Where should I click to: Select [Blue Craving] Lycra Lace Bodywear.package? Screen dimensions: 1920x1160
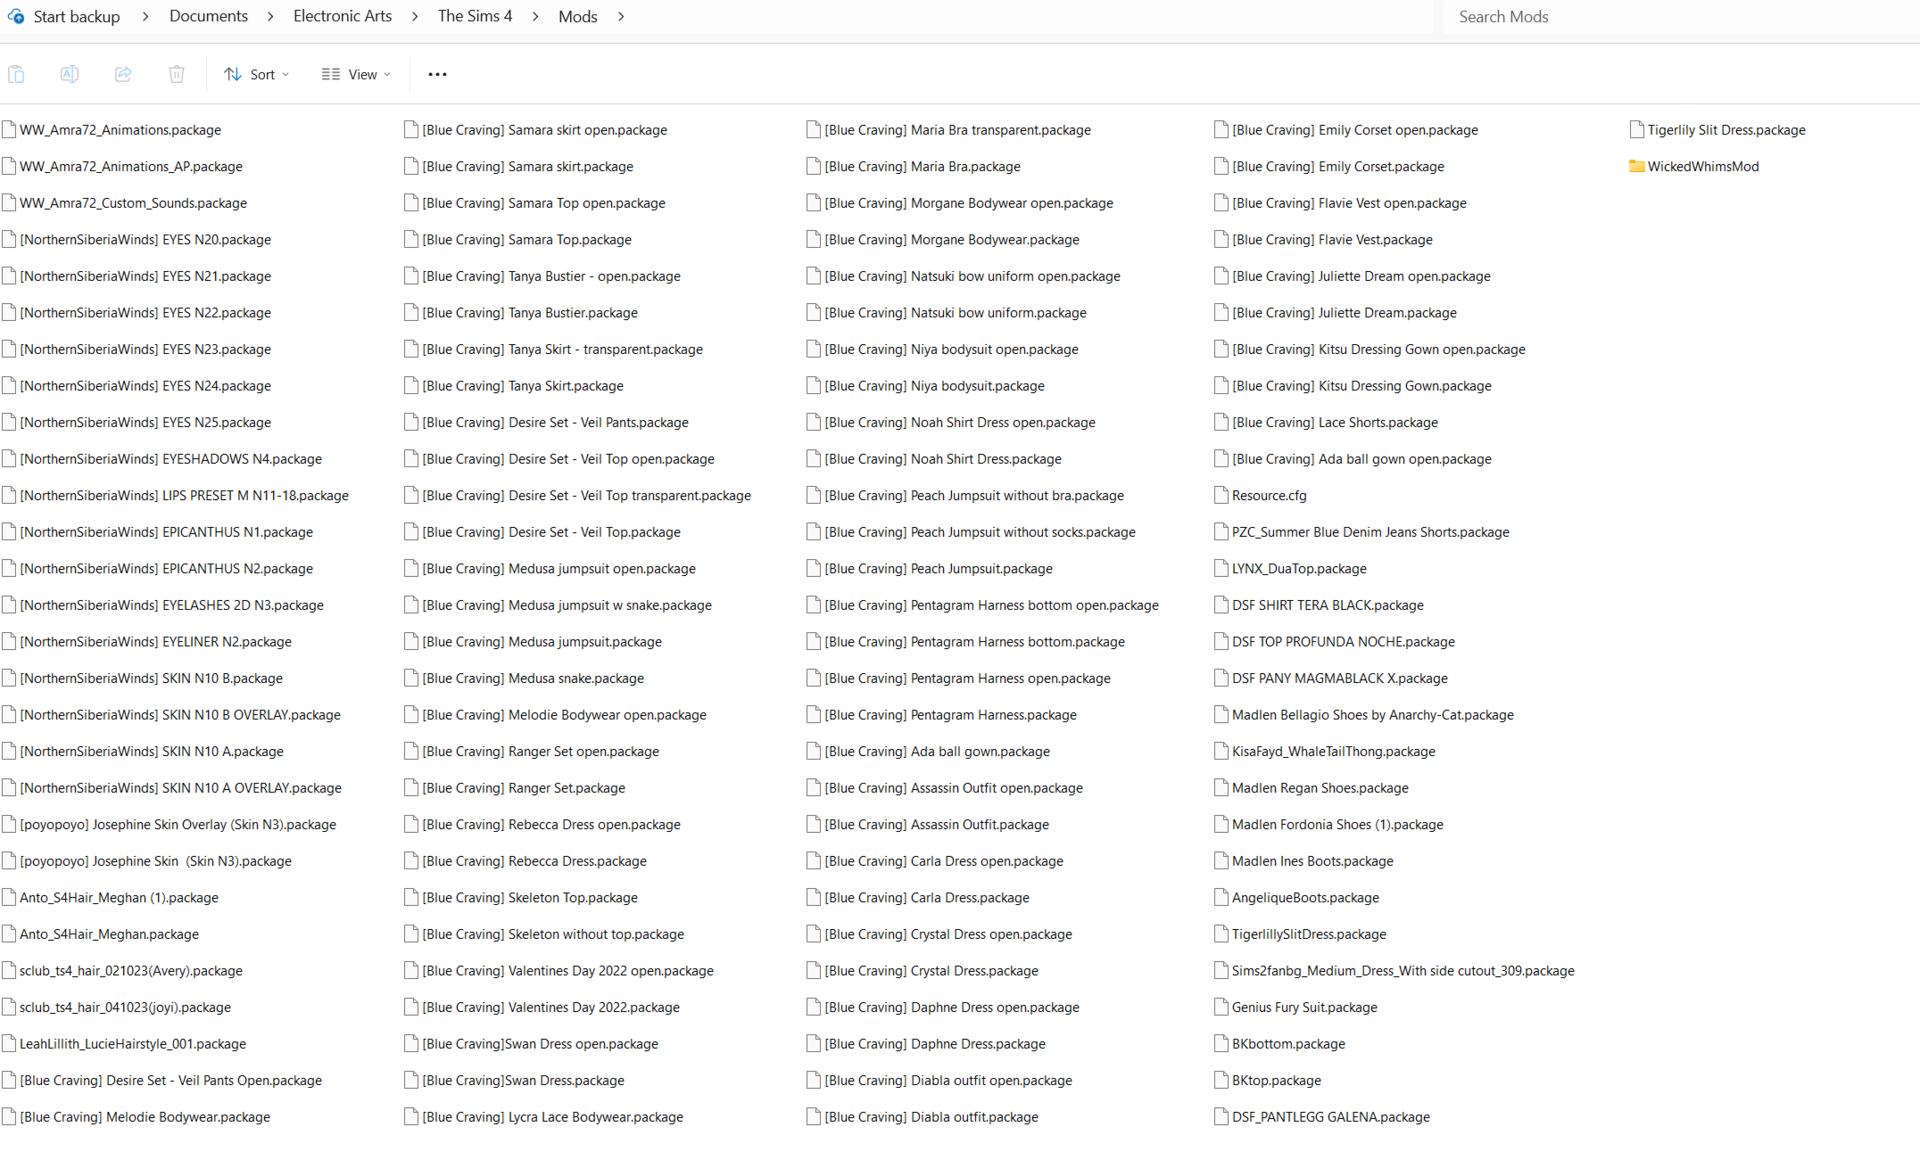click(x=543, y=1116)
